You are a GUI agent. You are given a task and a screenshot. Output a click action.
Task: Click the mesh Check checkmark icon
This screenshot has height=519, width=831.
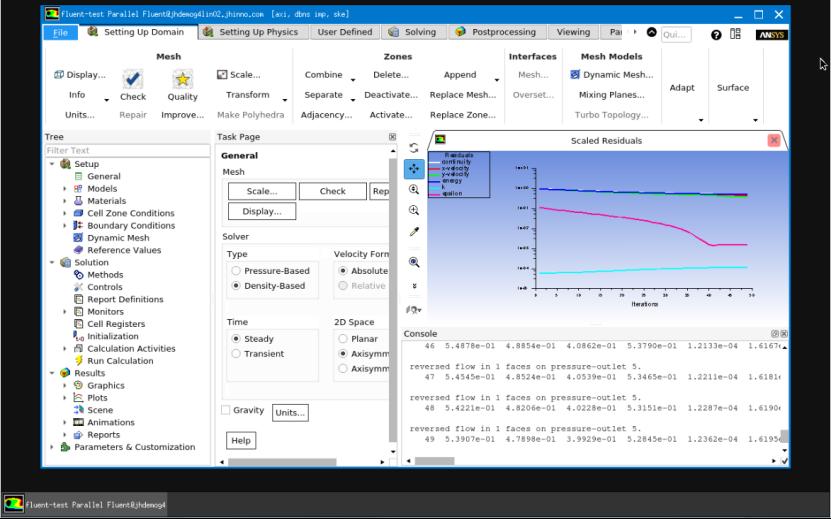(x=132, y=80)
